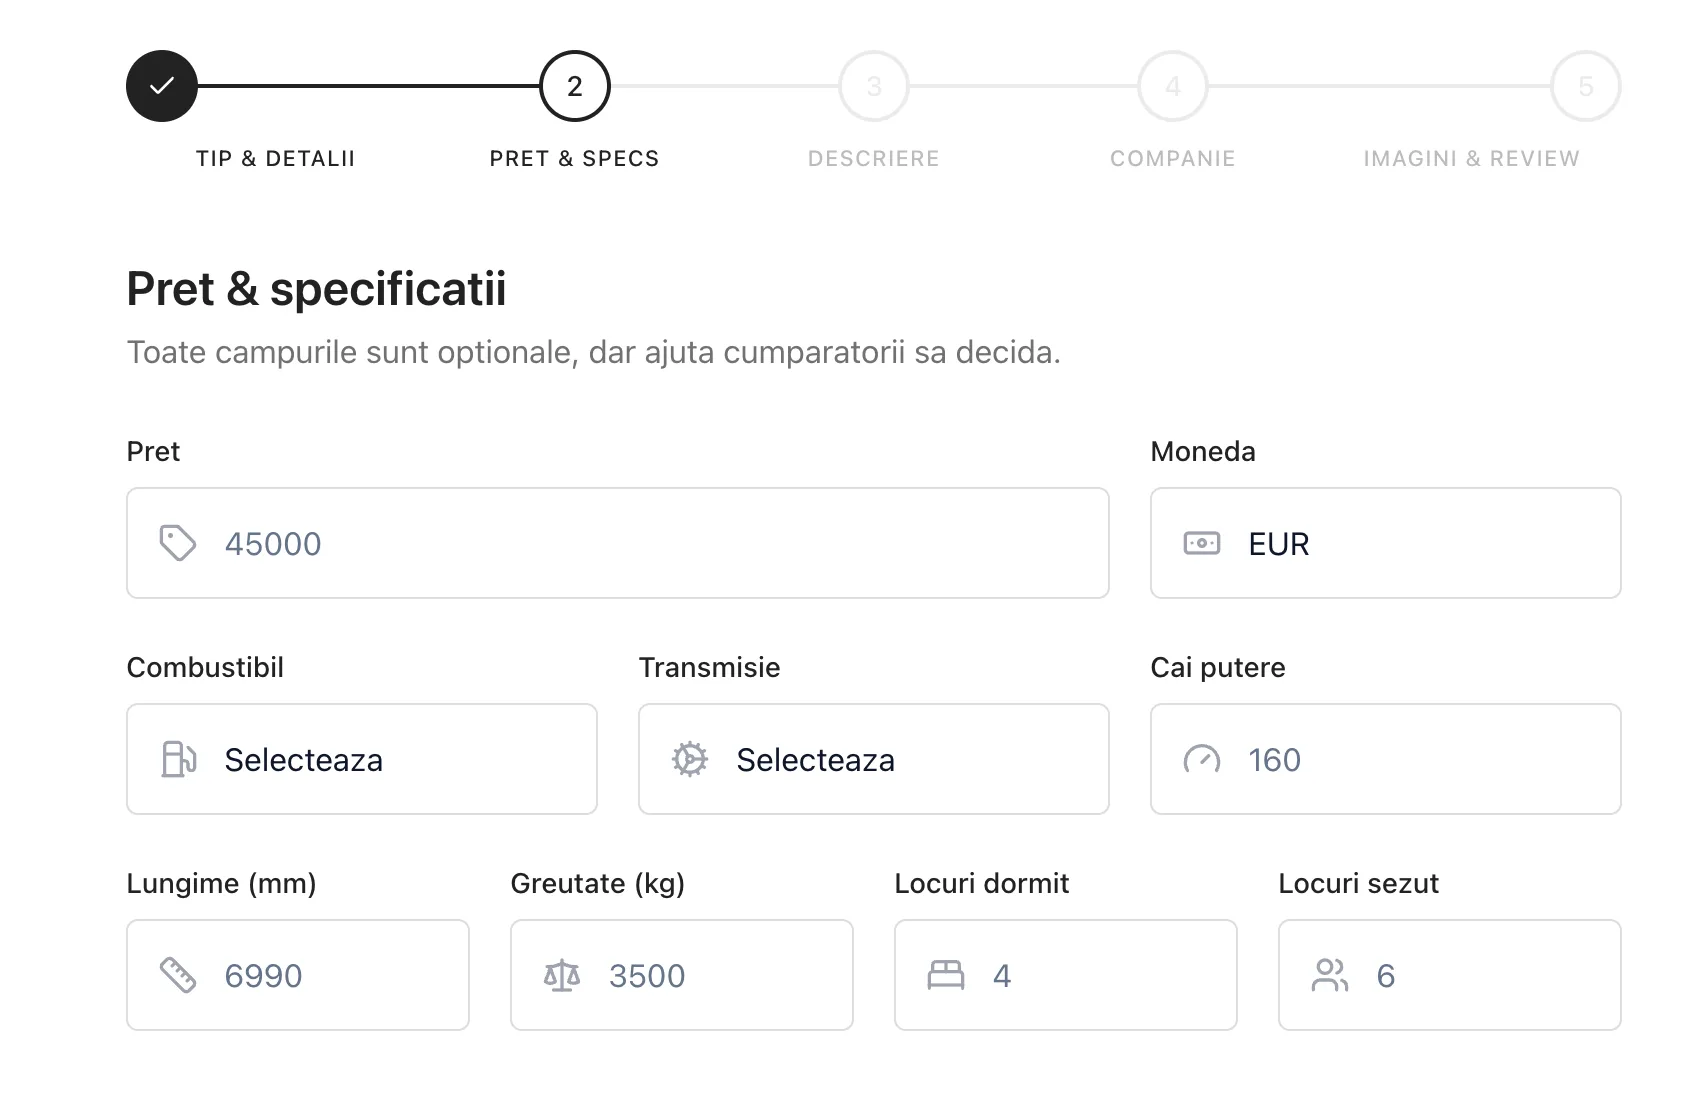Click the ruler icon in Lungime field
Viewport: 1694px width, 1102px height.
pos(178,975)
